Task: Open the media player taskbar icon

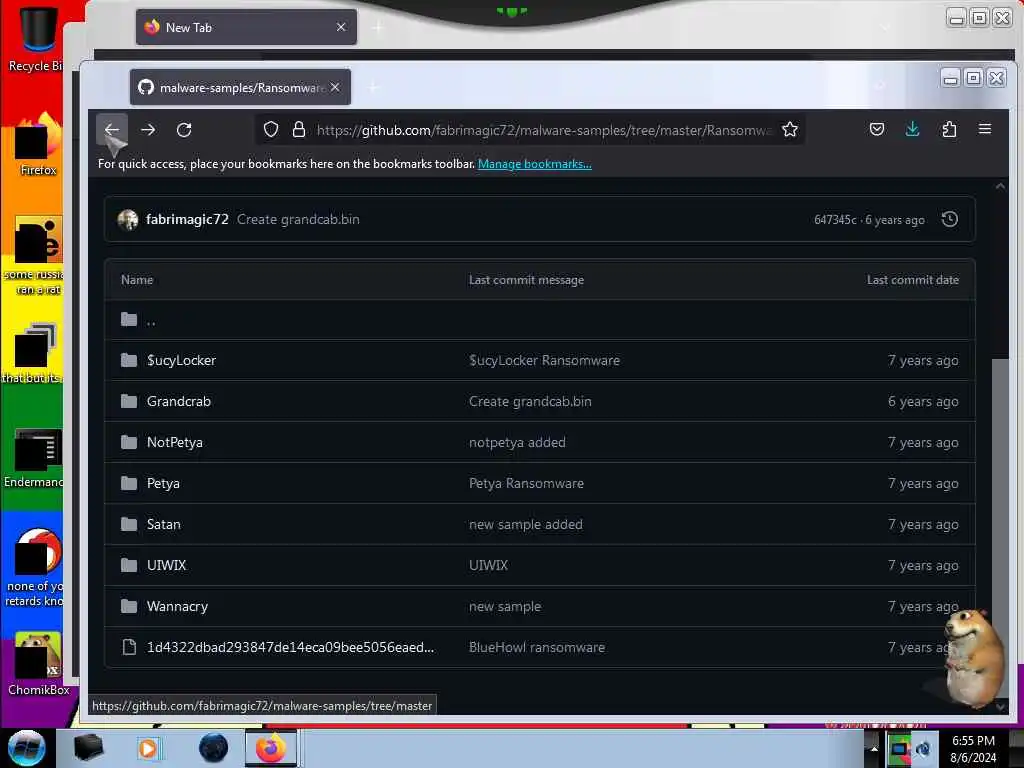Action: click(149, 748)
